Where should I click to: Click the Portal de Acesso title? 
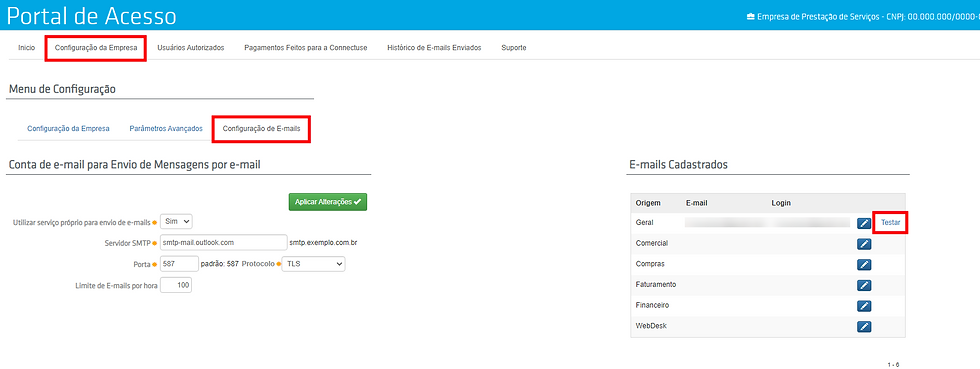(91, 16)
